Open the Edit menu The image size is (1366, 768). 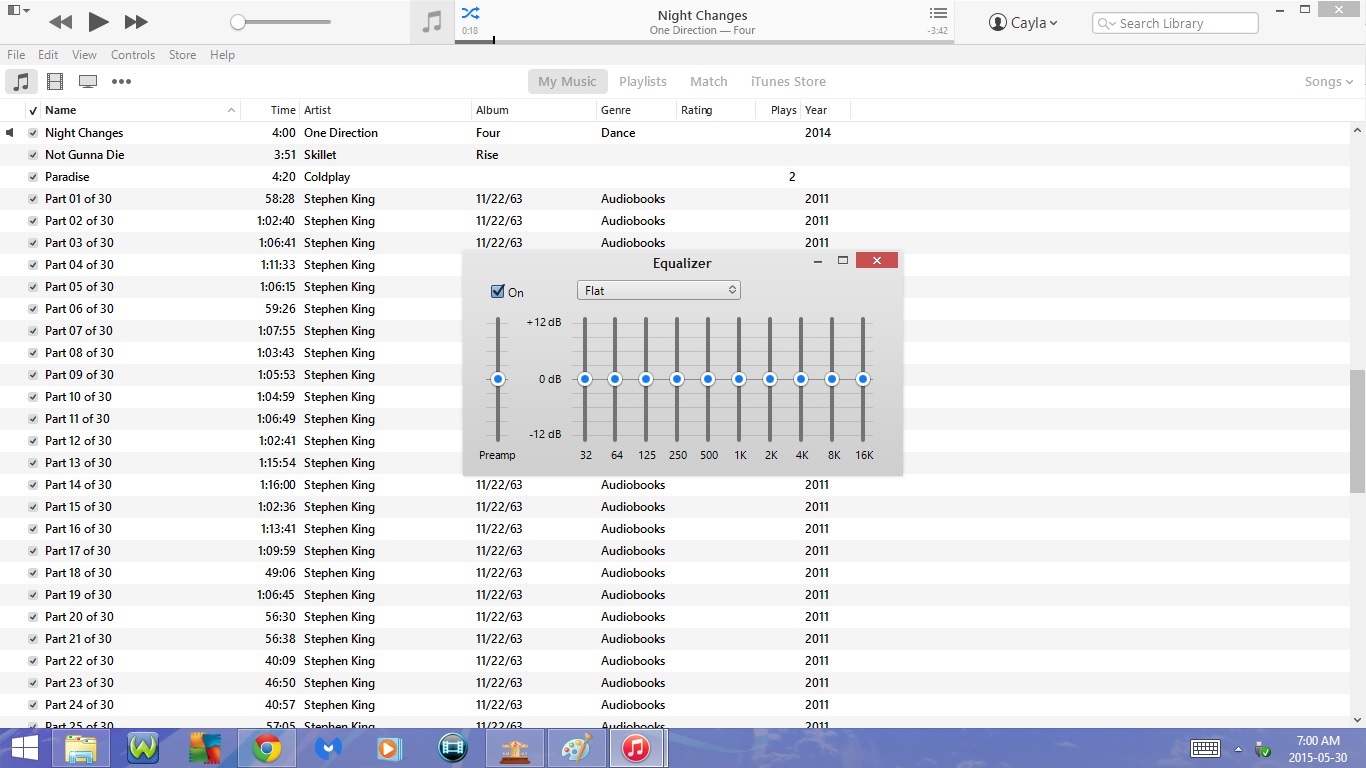tap(48, 55)
